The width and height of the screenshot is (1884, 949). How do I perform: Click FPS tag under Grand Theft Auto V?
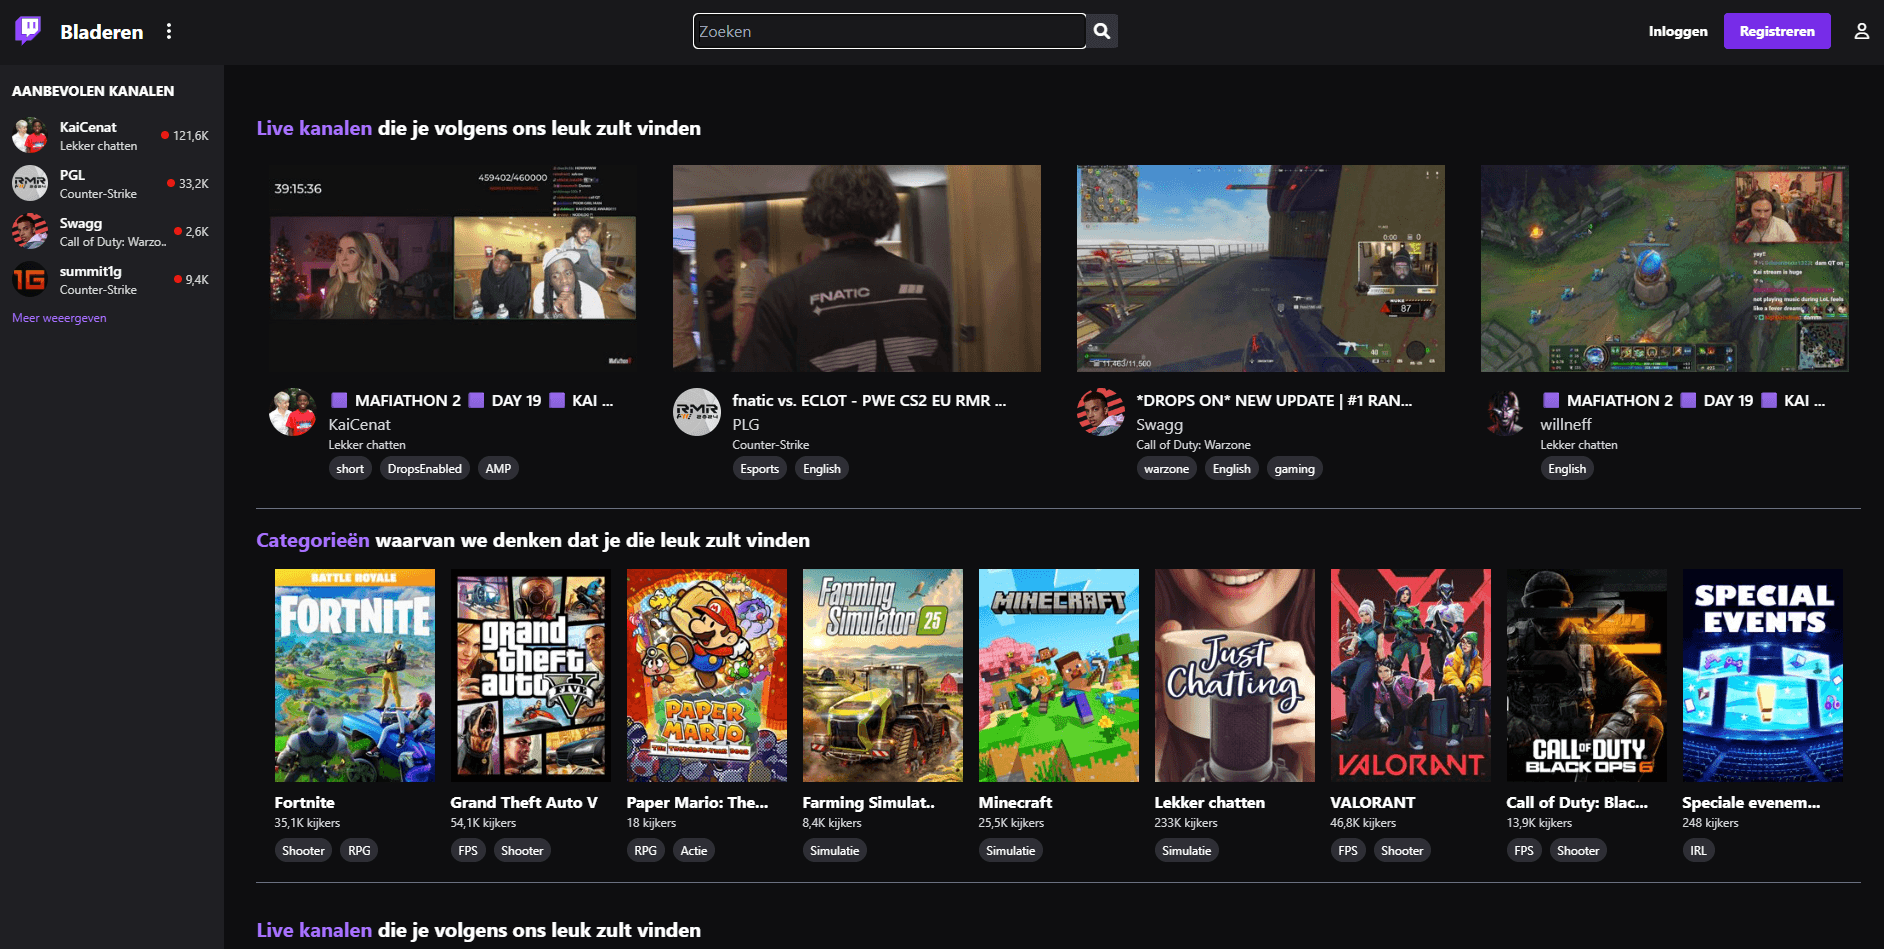coord(468,851)
